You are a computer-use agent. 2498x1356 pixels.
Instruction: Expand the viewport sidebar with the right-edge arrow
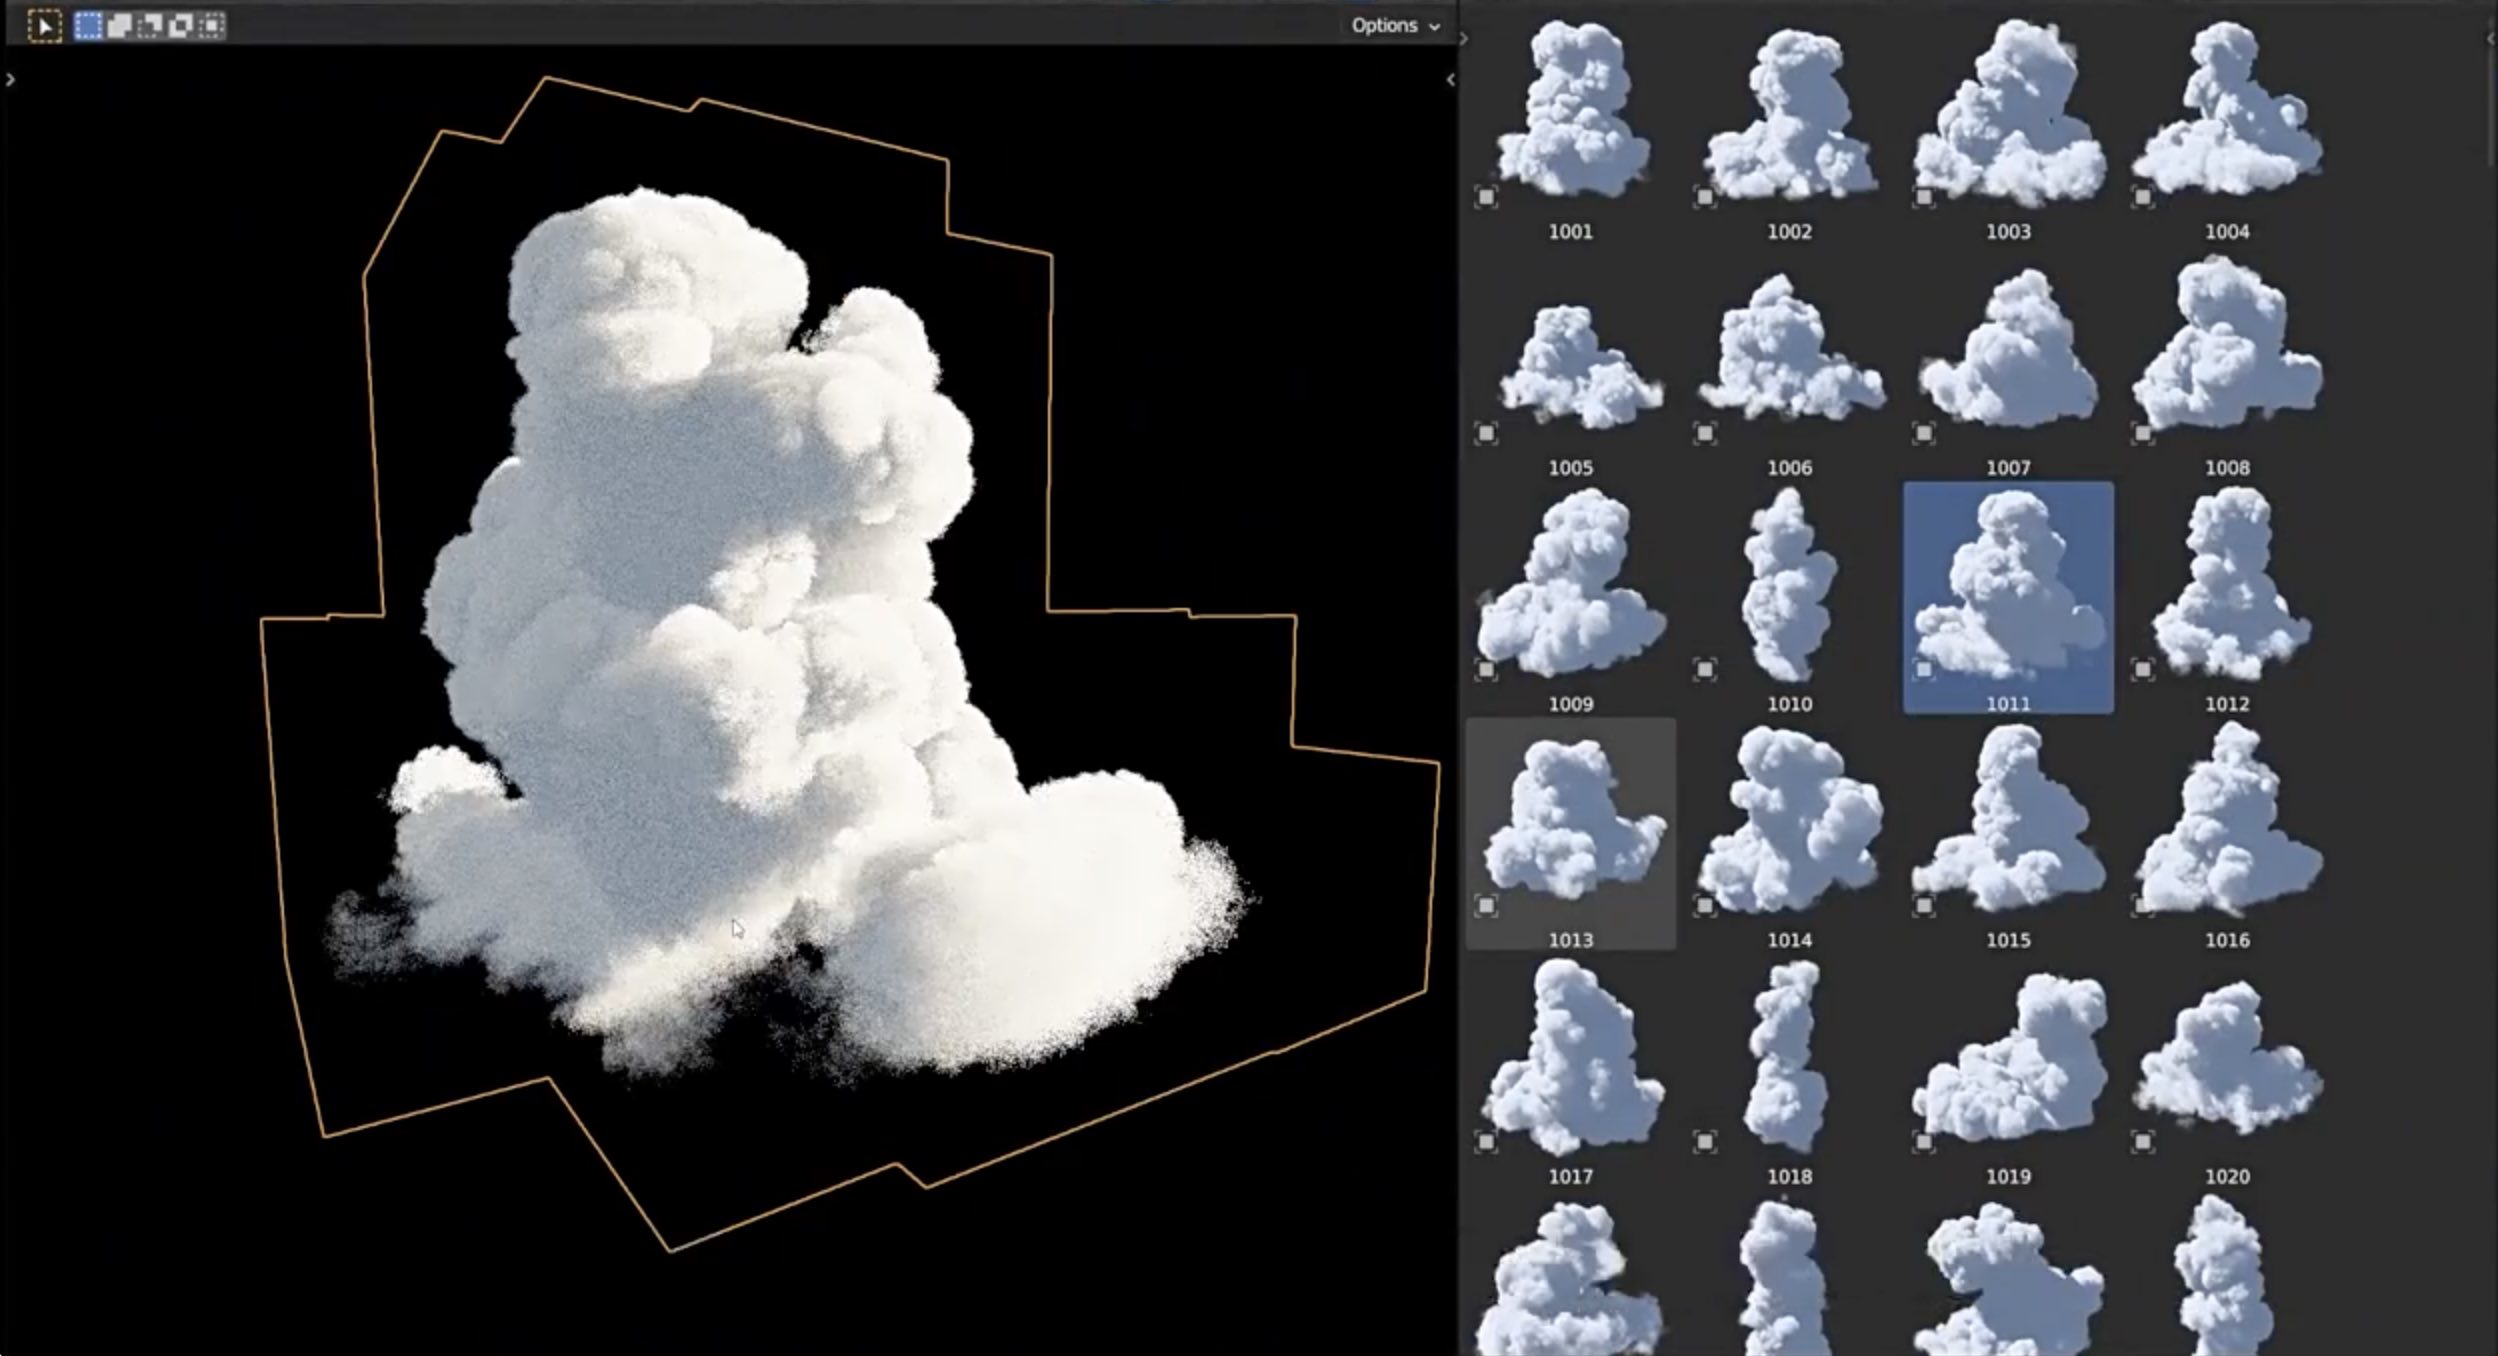click(x=1450, y=79)
